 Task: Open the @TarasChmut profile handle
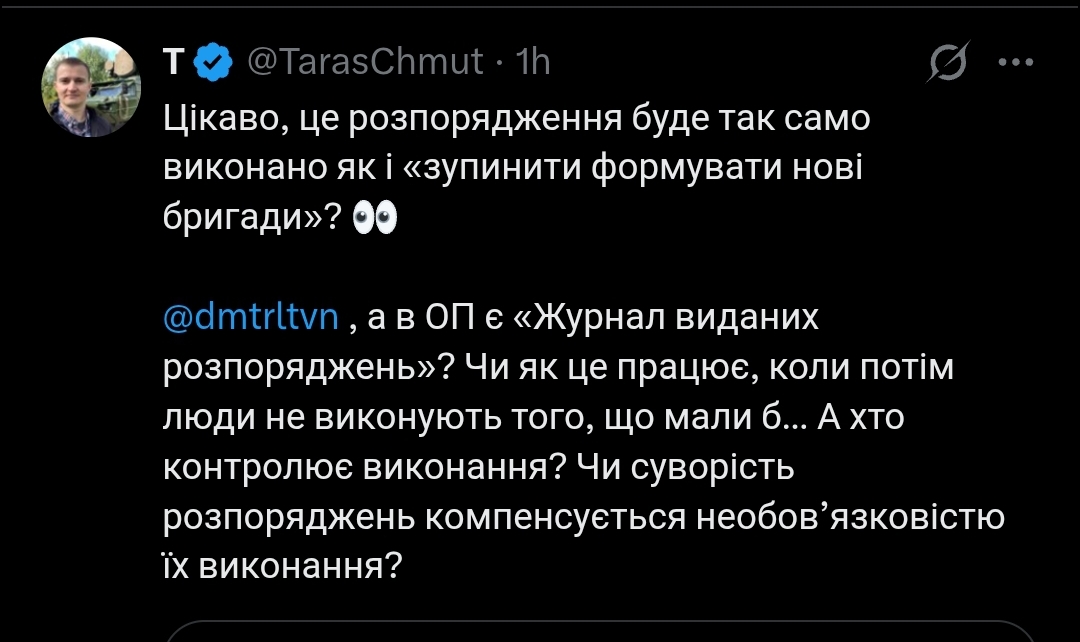point(364,63)
